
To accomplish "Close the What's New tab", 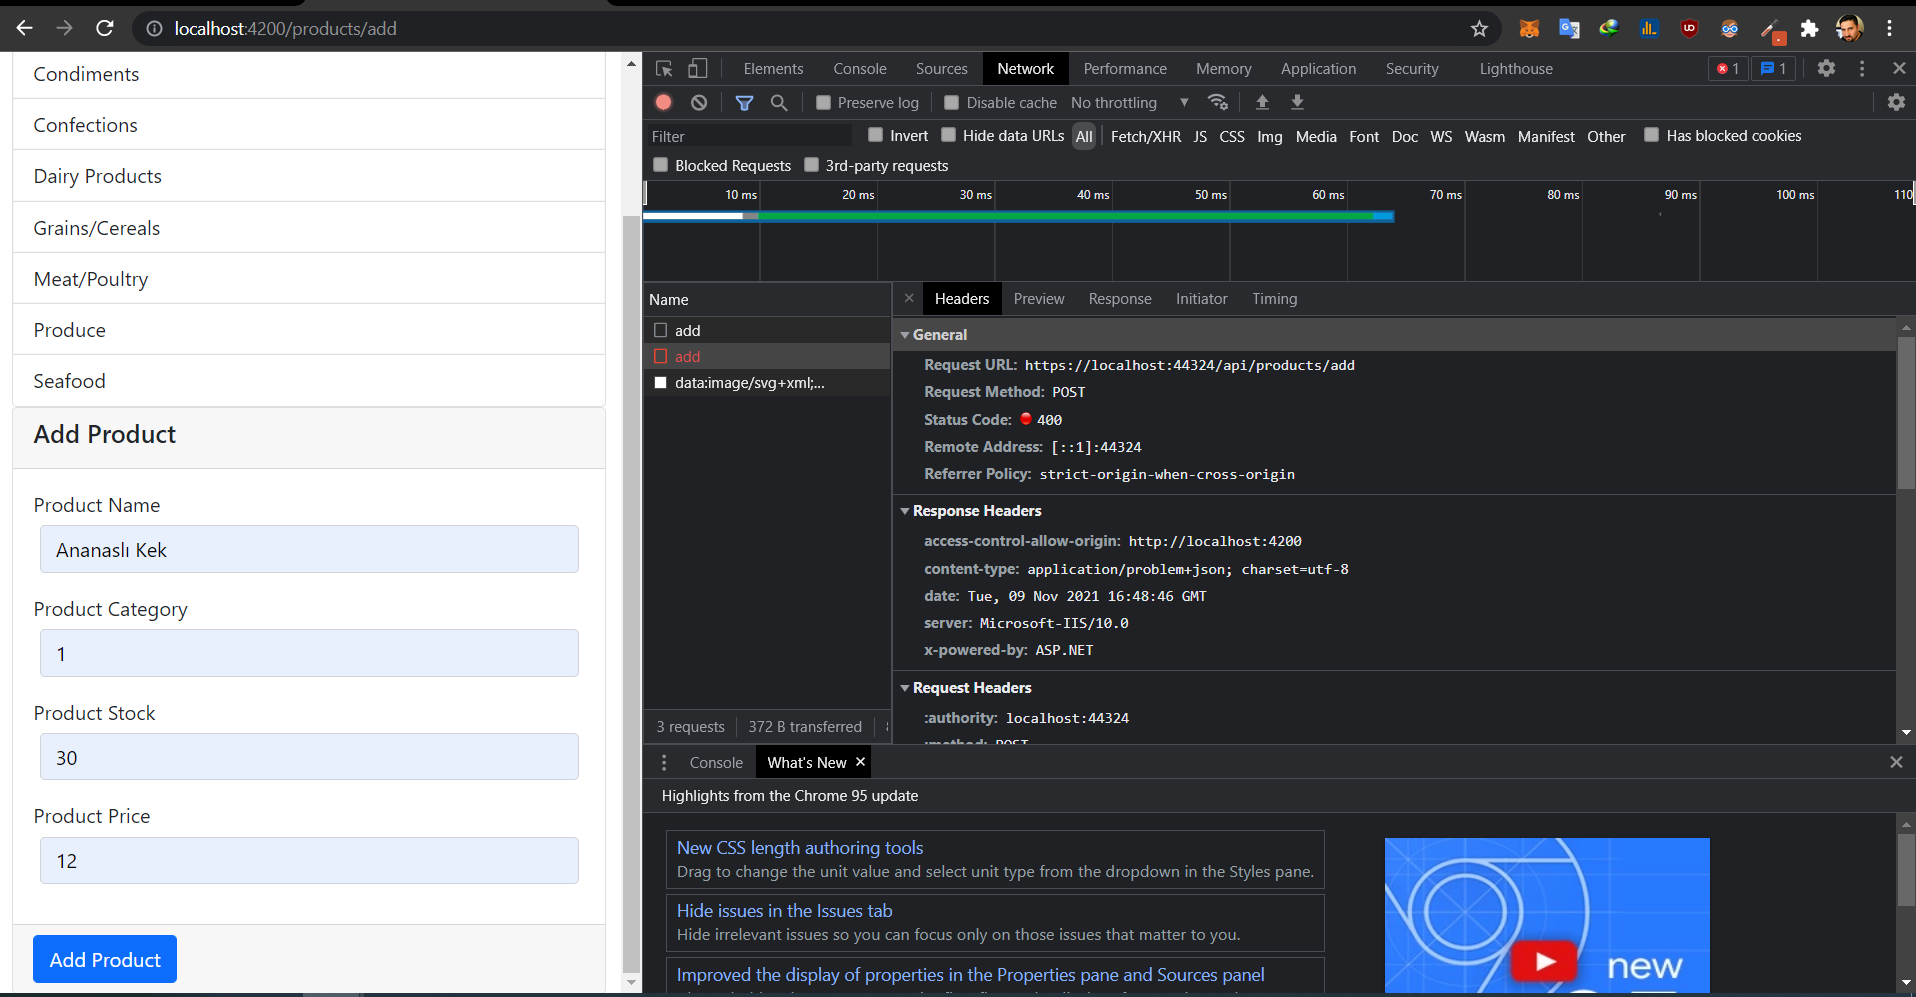I will click(860, 762).
